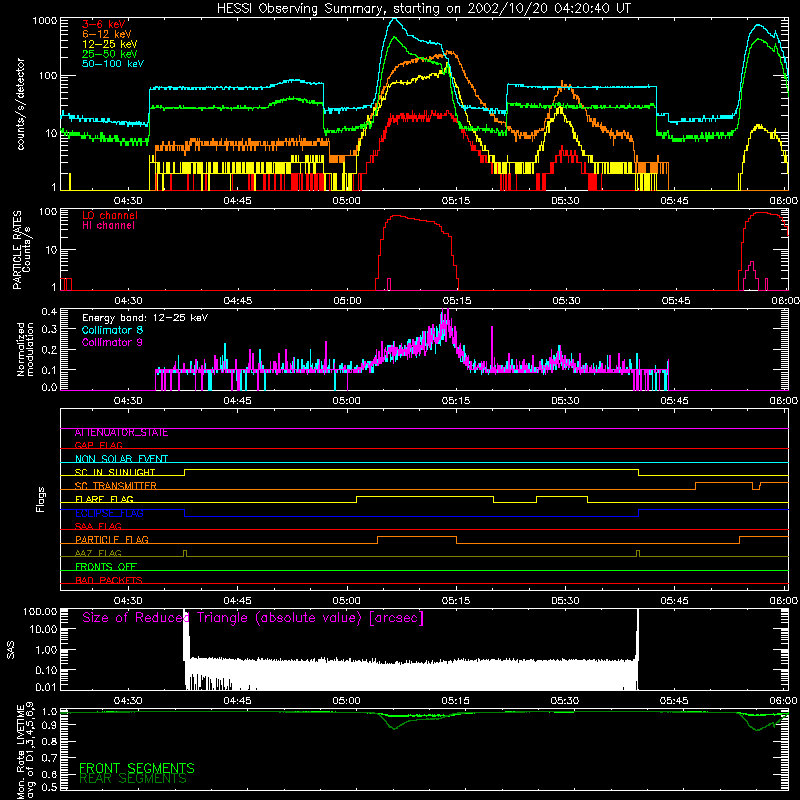
Task: Click the BAD_PACKETS flag label
Action: click(x=109, y=580)
